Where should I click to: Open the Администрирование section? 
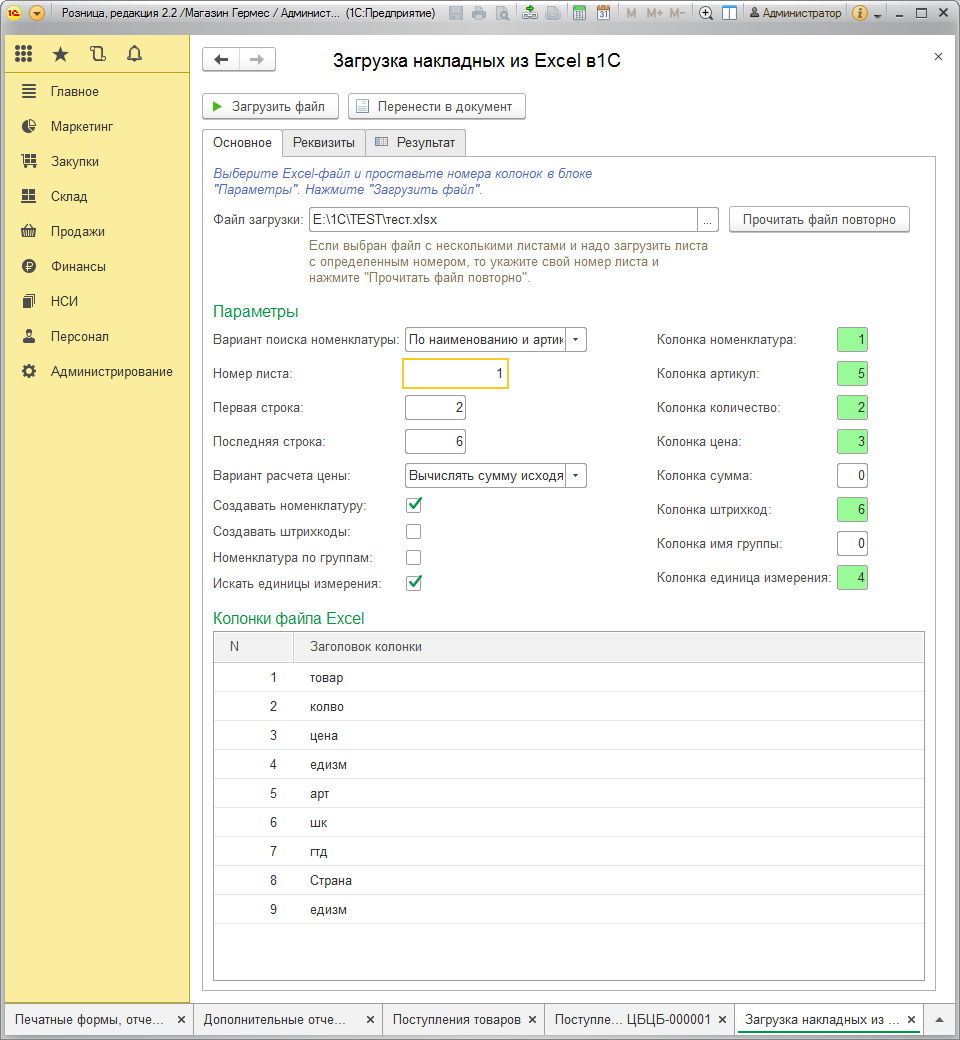[96, 371]
